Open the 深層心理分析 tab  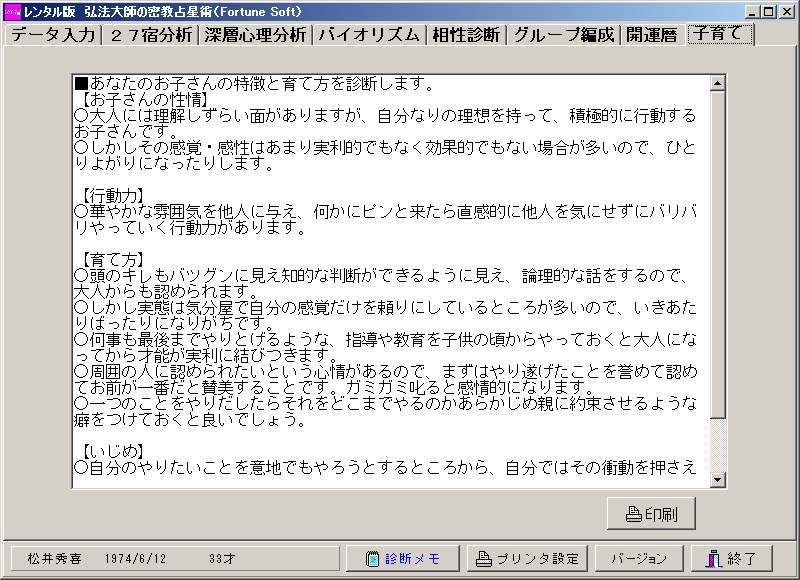click(x=255, y=35)
